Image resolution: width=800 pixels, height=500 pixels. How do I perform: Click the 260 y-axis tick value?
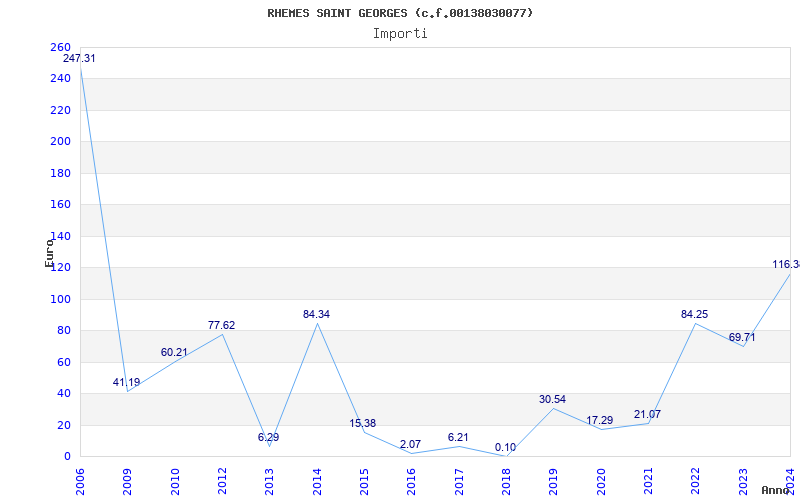pyautogui.click(x=60, y=48)
